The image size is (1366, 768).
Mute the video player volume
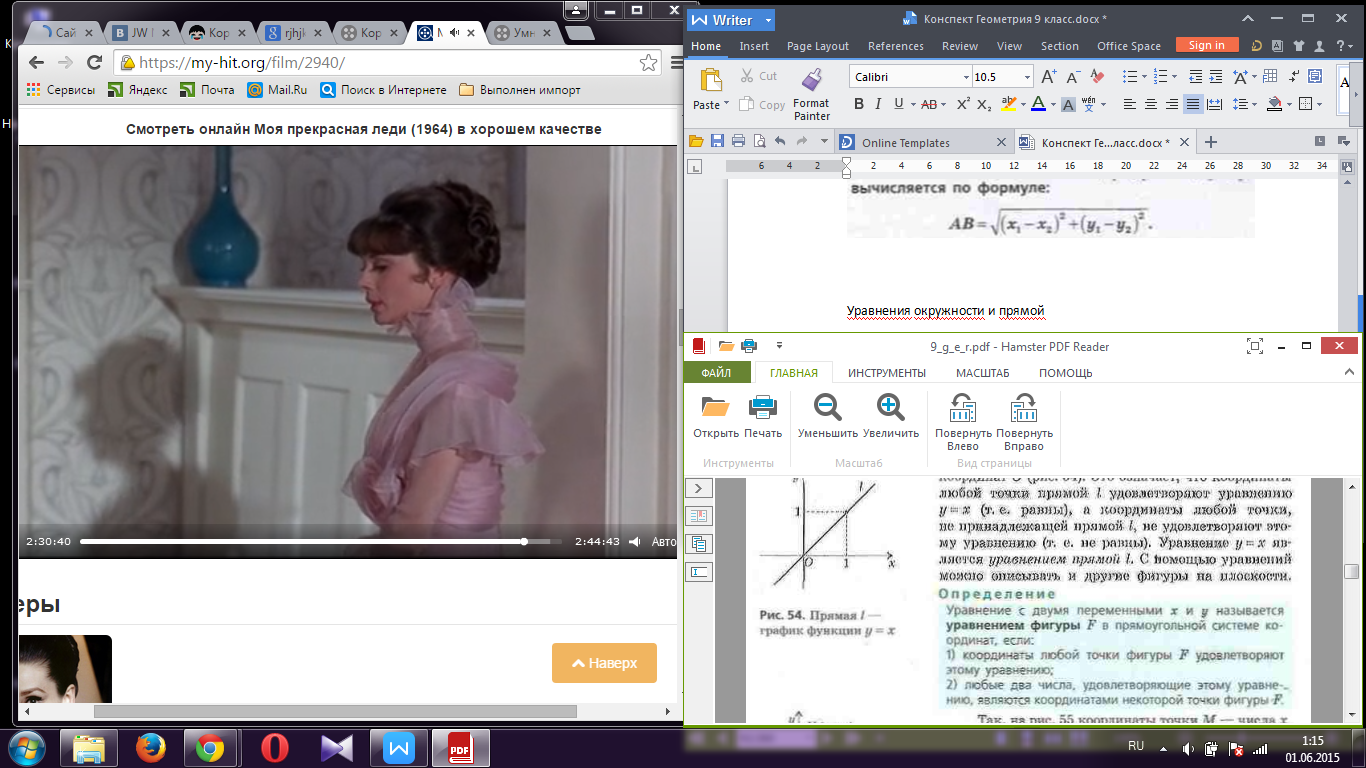(x=634, y=542)
